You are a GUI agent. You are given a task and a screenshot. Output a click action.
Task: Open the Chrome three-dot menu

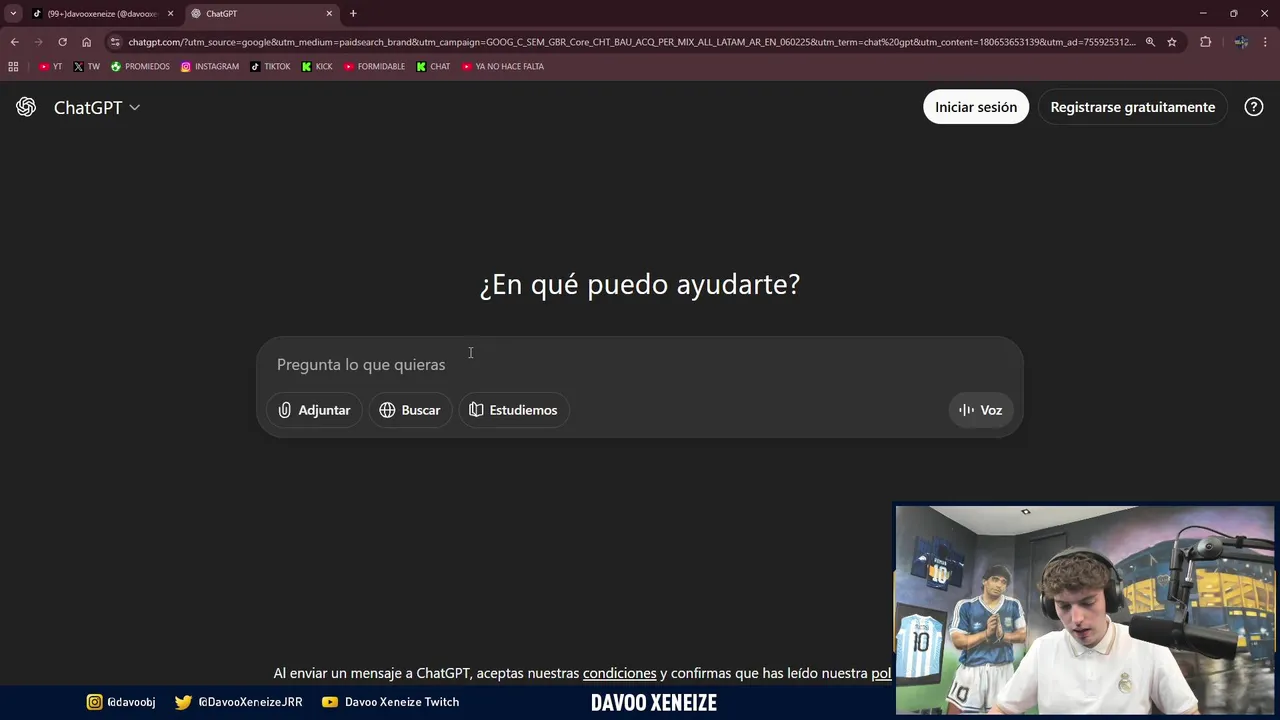coord(1265,42)
